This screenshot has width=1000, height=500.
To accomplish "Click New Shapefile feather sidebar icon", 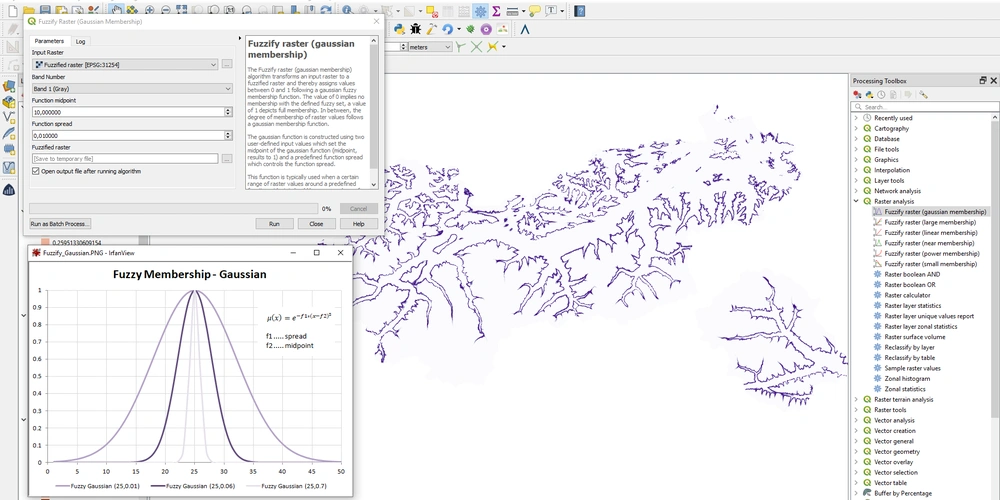I will (9, 133).
